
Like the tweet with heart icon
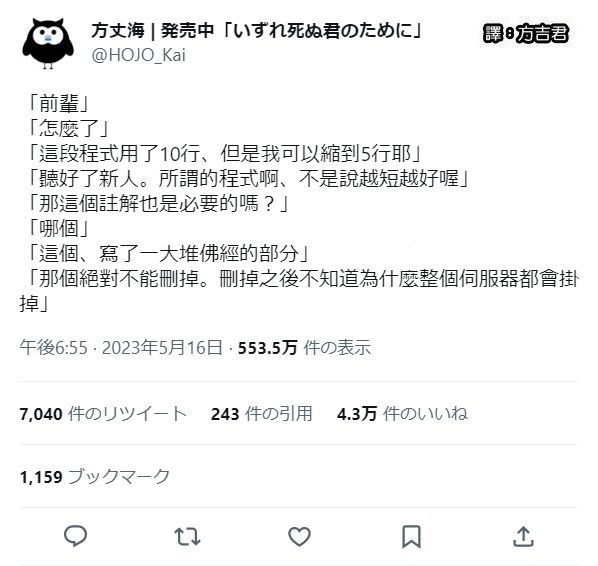point(299,536)
